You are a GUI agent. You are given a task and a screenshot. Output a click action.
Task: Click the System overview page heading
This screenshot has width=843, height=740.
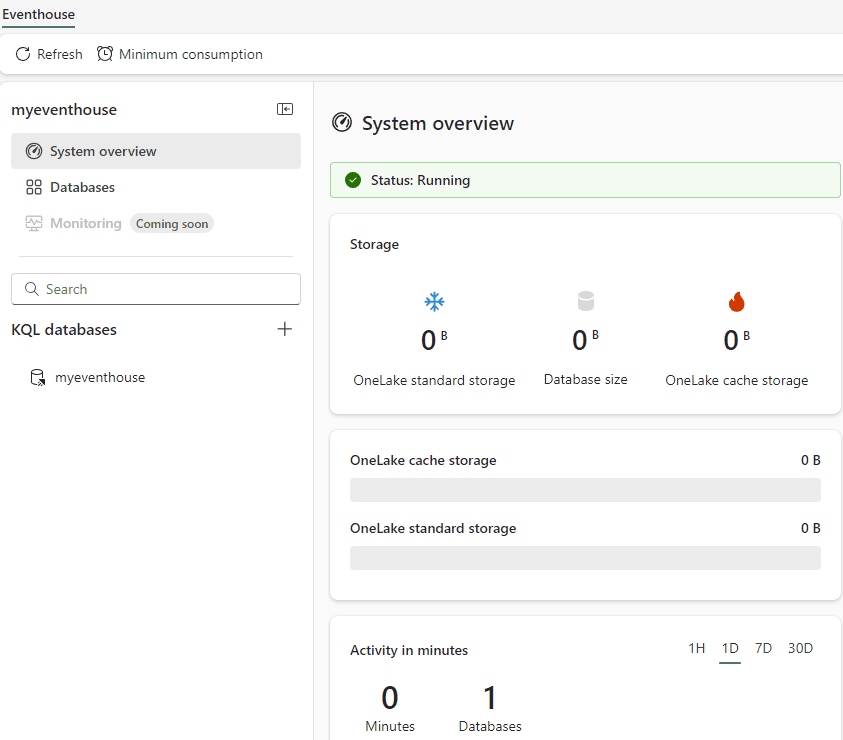point(438,123)
